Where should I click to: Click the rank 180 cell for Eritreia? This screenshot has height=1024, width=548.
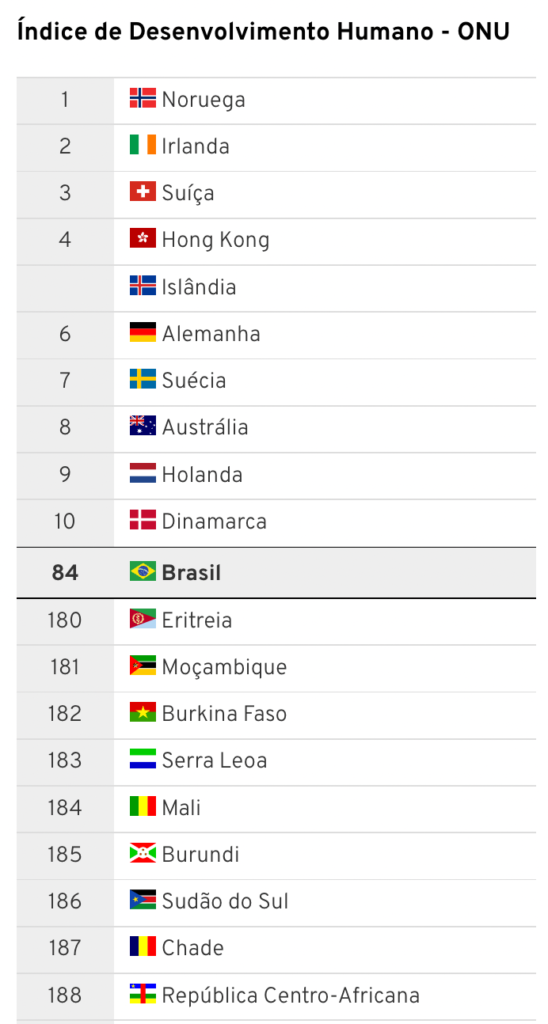65,620
